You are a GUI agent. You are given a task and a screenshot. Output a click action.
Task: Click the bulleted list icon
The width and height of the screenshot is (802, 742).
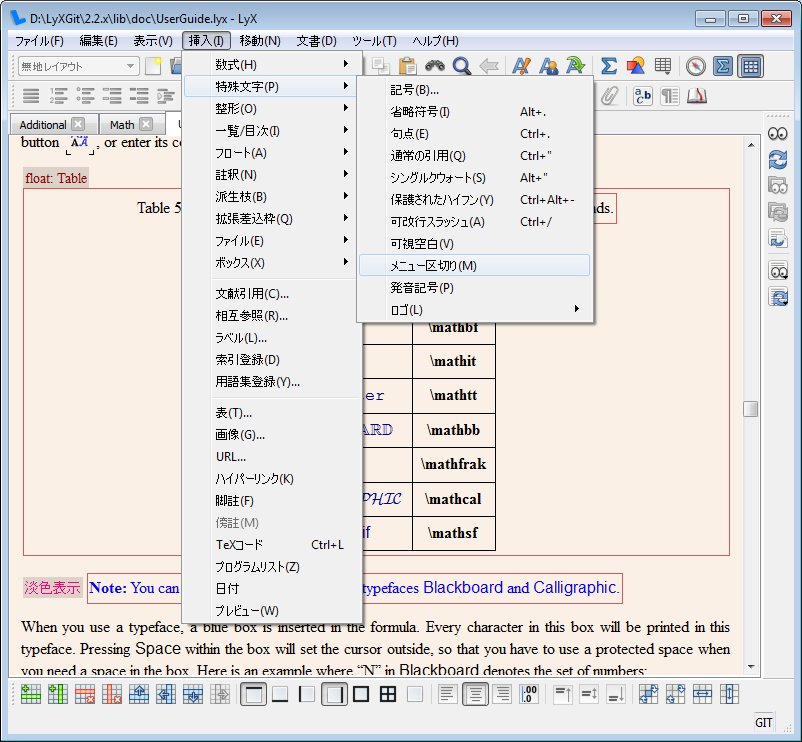(x=85, y=96)
